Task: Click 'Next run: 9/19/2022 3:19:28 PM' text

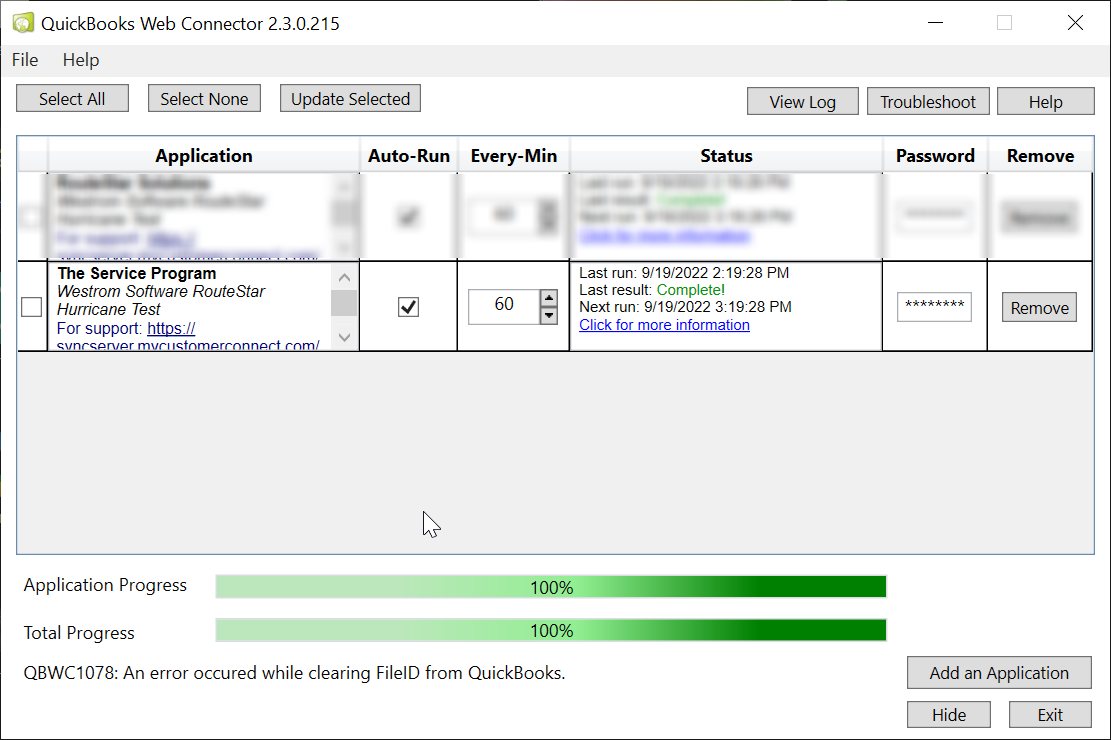Action: [x=685, y=307]
